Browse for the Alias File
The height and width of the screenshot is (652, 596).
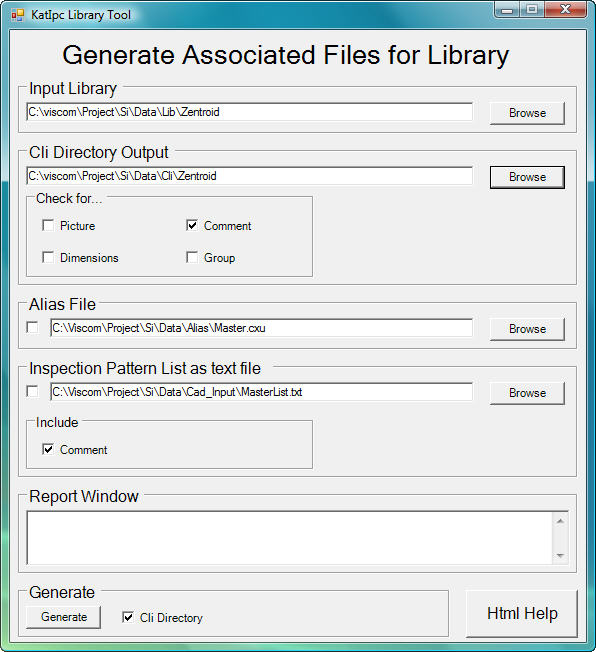[527, 329]
